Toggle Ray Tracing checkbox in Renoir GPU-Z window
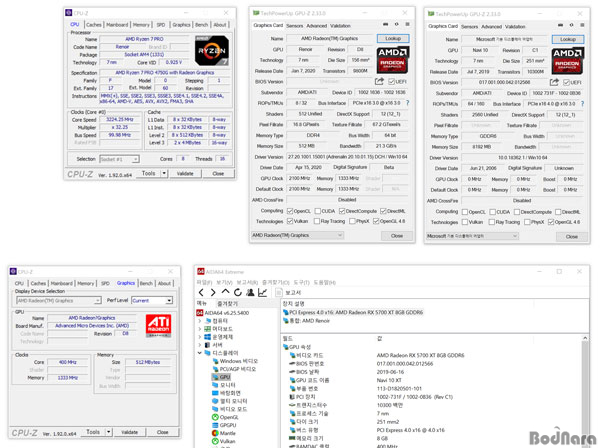 [x=317, y=221]
